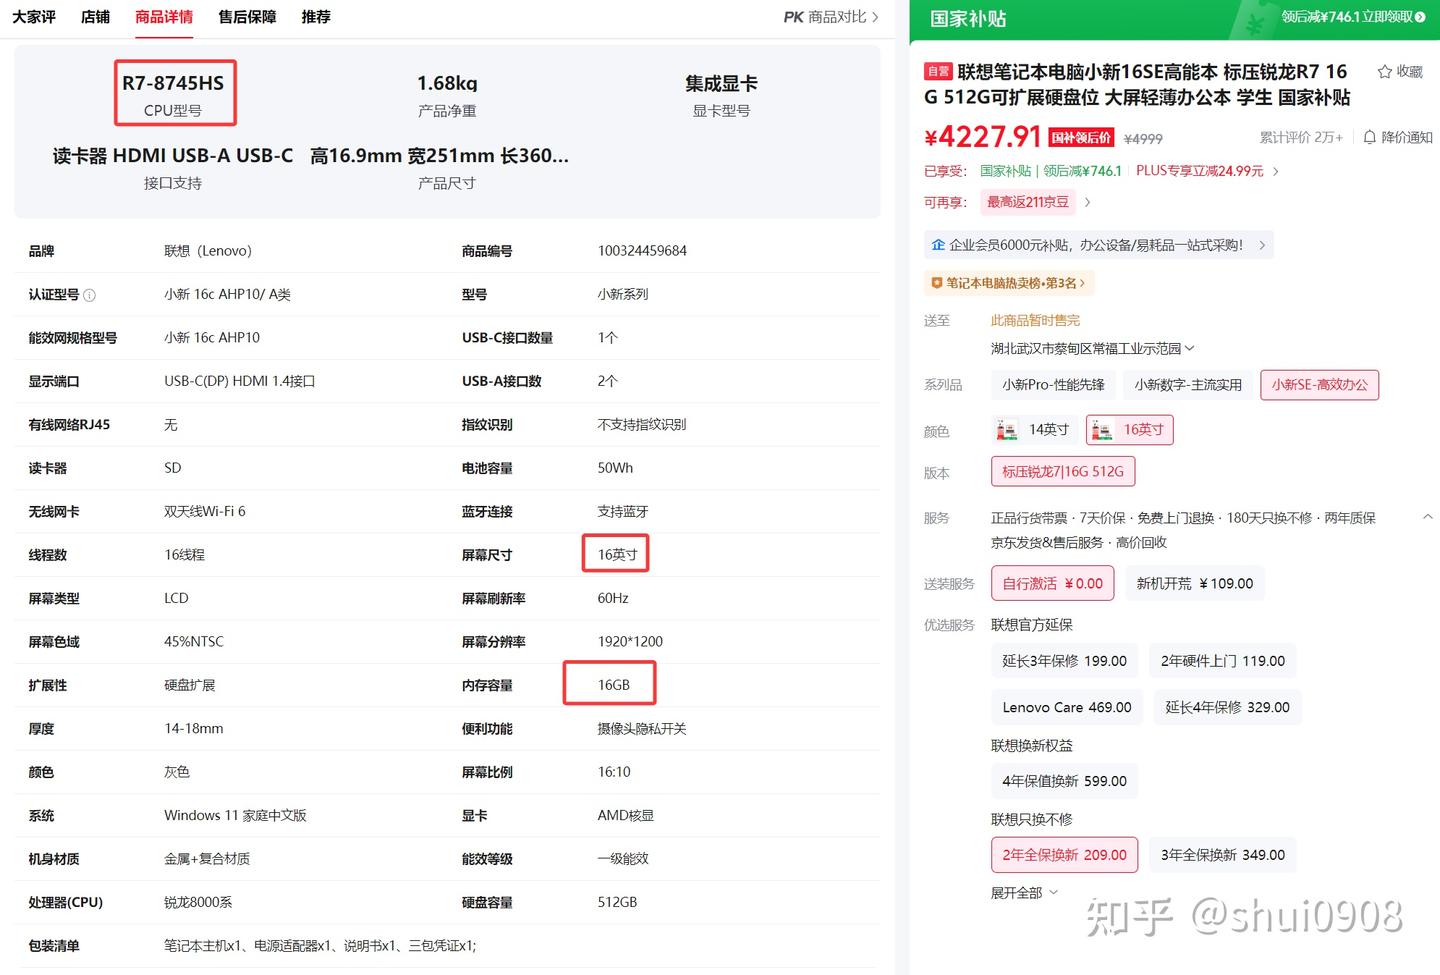The image size is (1440, 975).
Task: Click the 最高返211京豆 tag
Action: coord(1028,202)
